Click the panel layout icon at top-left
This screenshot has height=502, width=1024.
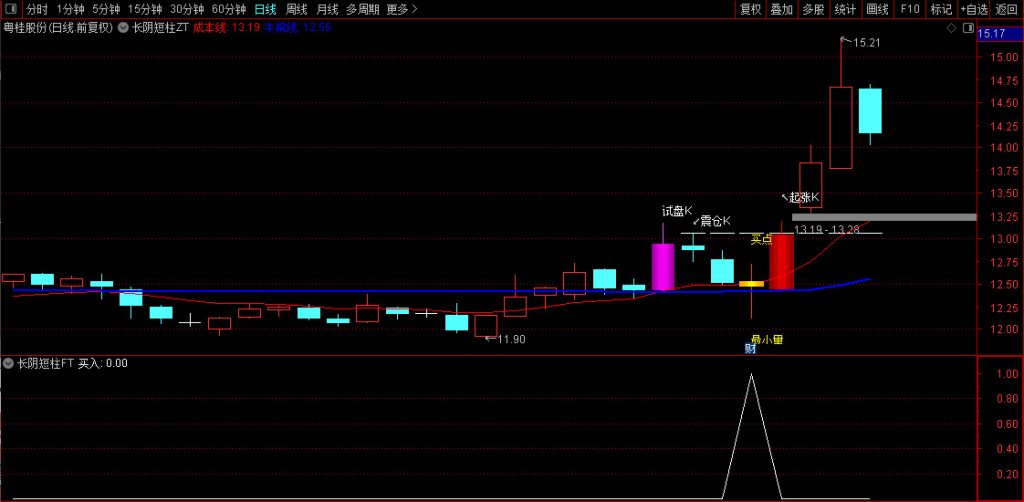click(11, 9)
